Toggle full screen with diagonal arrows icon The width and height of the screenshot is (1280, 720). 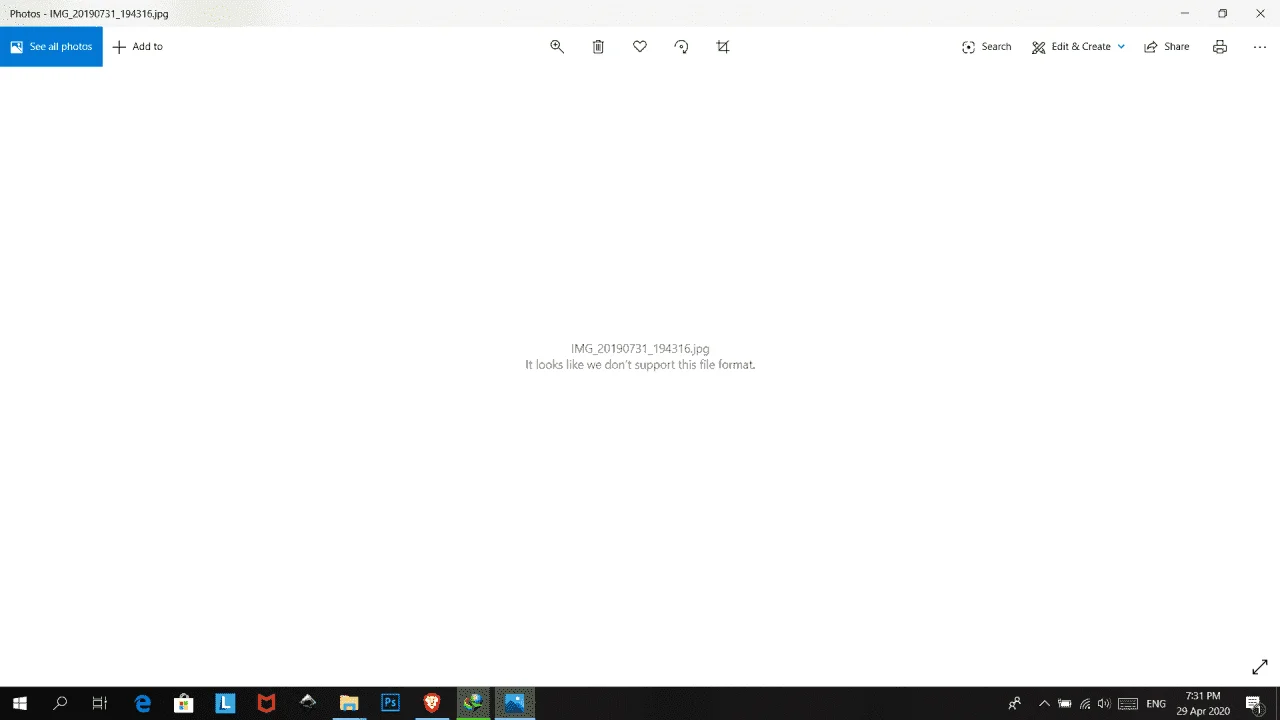click(x=1260, y=667)
